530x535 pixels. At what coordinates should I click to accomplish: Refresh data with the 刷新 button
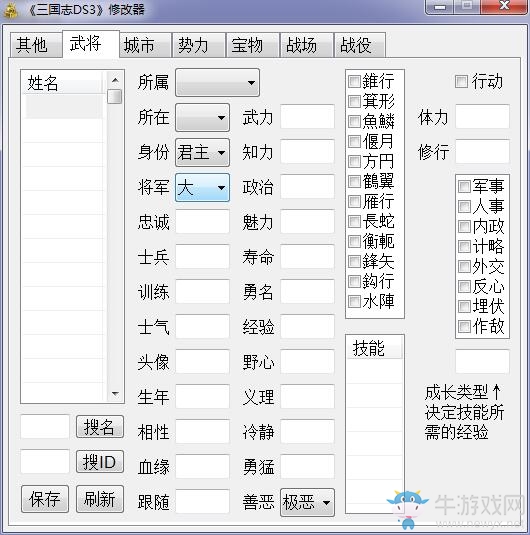(x=100, y=499)
